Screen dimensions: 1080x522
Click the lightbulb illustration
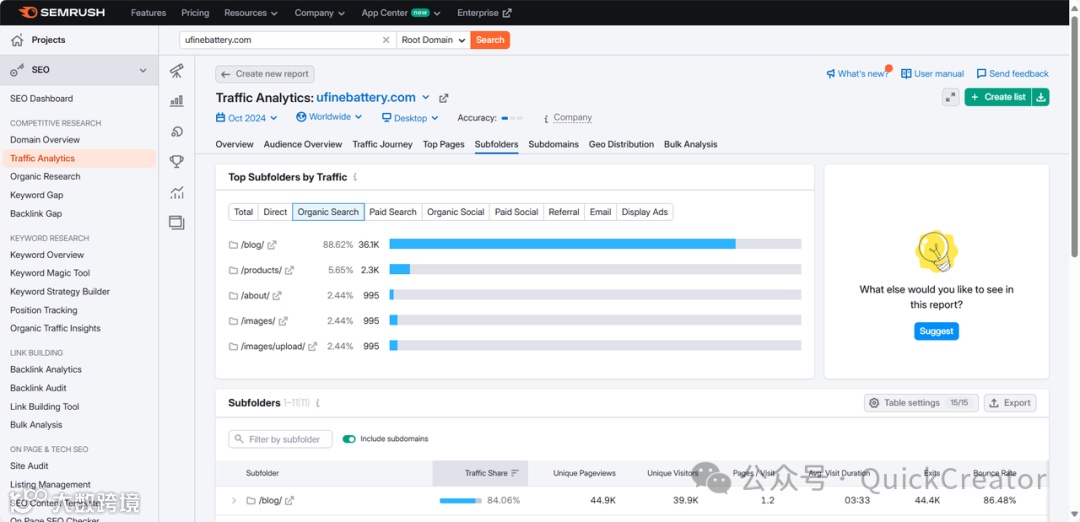[x=936, y=252]
